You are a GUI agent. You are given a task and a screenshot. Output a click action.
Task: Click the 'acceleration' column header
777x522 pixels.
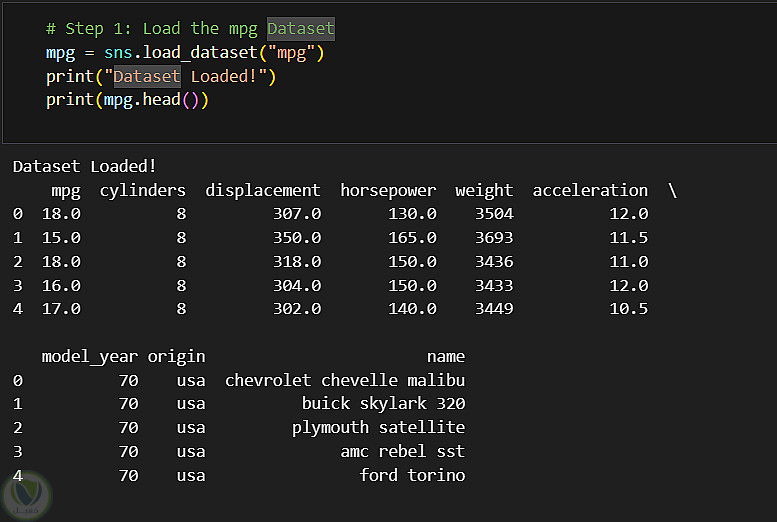click(x=590, y=190)
